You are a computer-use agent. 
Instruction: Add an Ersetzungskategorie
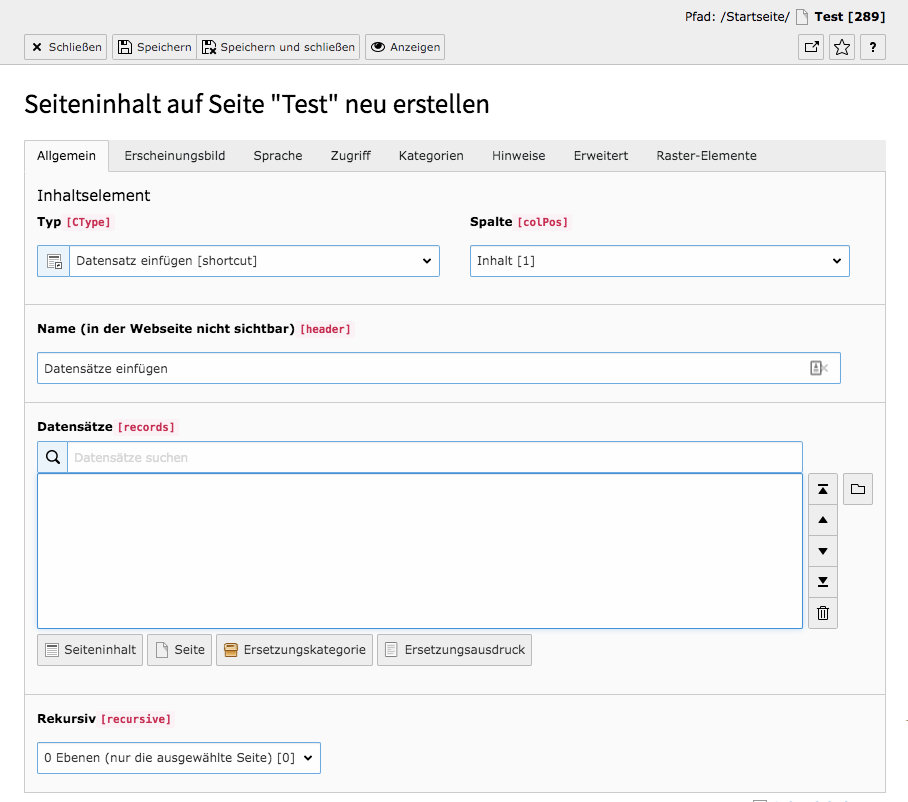[x=294, y=649]
